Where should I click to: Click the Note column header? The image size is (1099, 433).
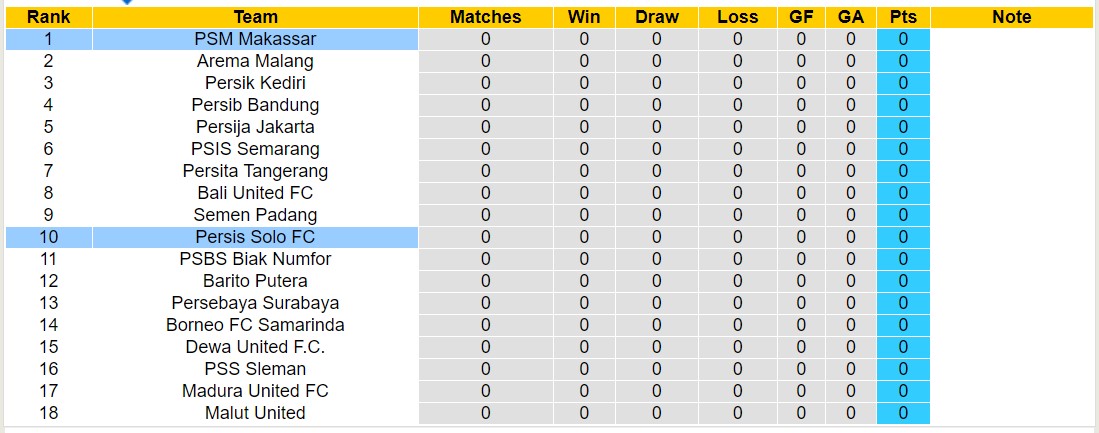[x=1012, y=17]
